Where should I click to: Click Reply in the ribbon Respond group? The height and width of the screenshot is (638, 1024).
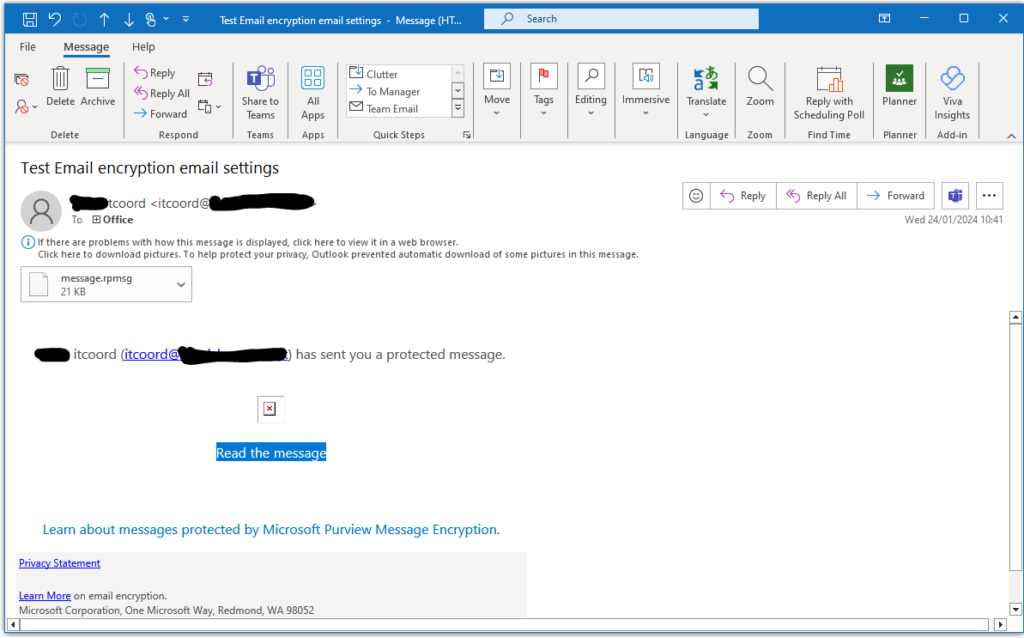click(x=155, y=72)
